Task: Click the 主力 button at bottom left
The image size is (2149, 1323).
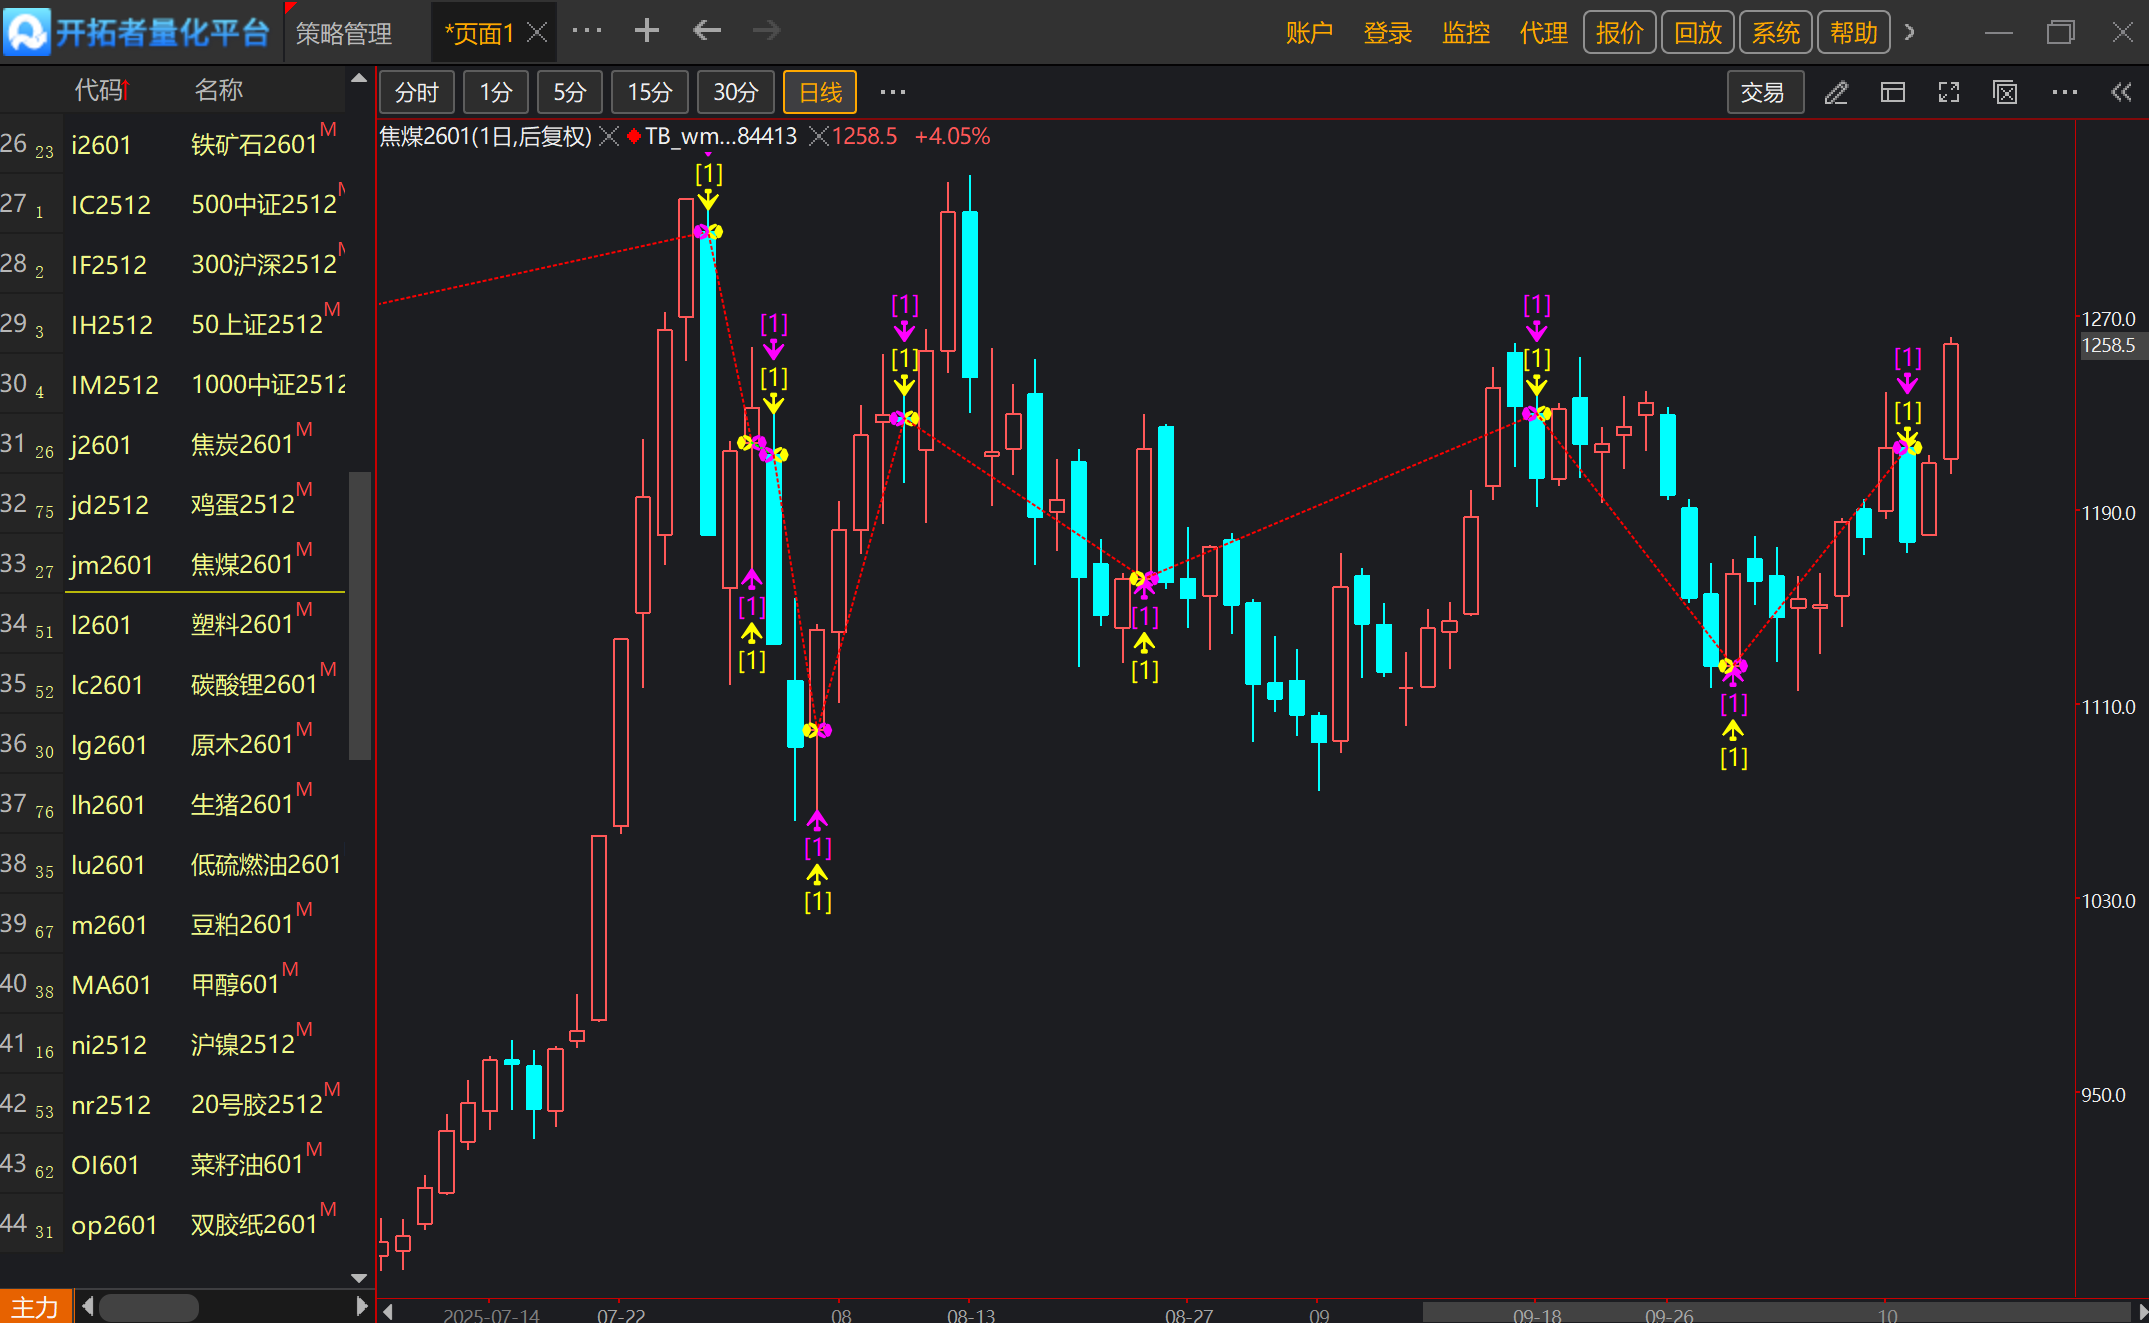Action: coord(35,1307)
